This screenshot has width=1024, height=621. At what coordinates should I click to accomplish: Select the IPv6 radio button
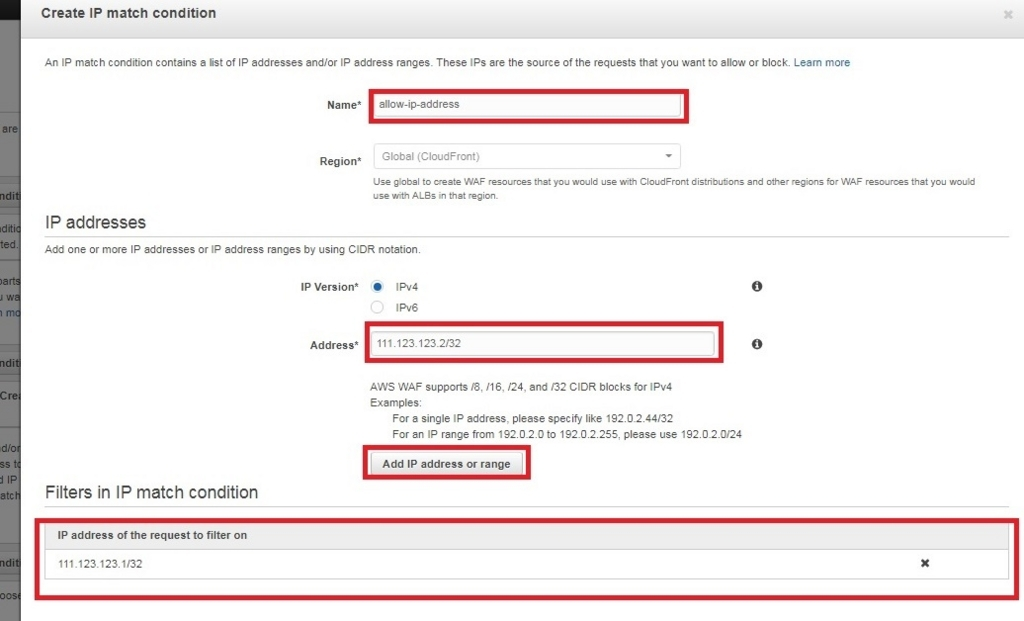378,307
